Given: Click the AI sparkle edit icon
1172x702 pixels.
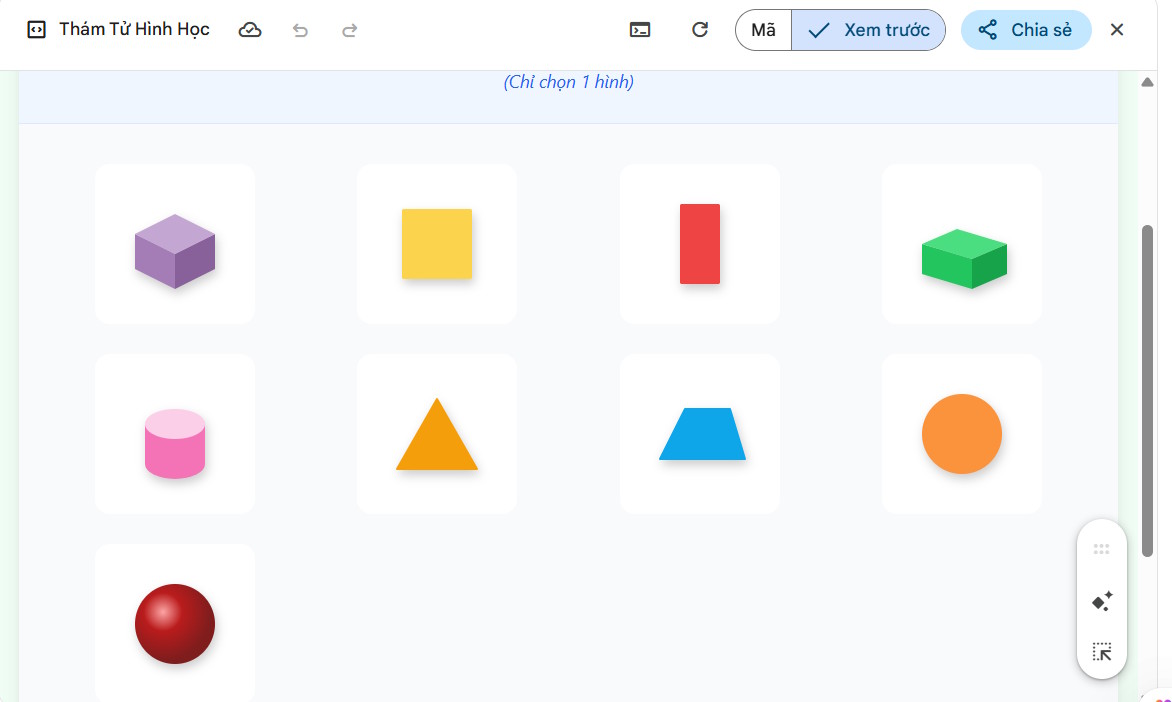Looking at the screenshot, I should (1102, 602).
